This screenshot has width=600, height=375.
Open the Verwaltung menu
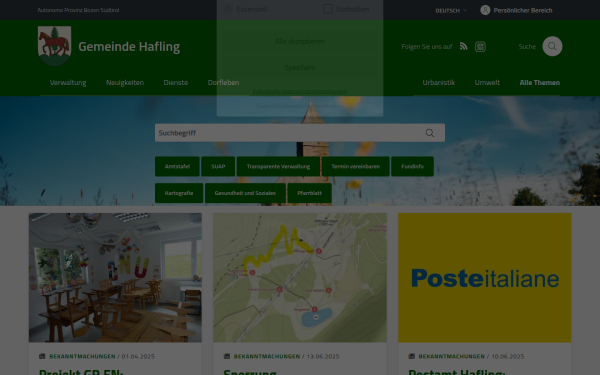pos(68,83)
